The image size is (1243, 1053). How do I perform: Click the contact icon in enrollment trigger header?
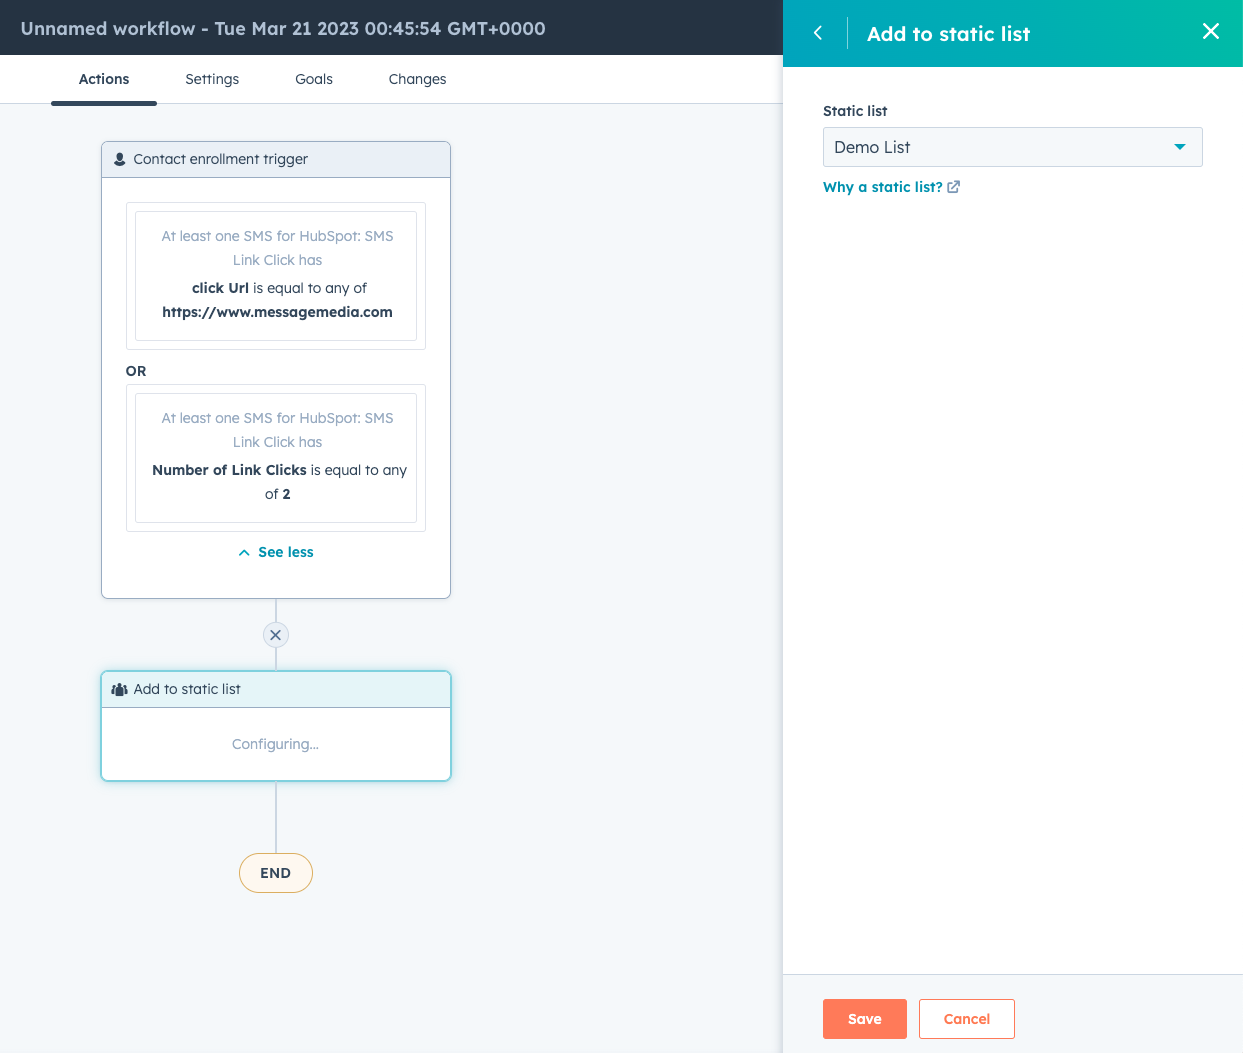click(x=120, y=159)
